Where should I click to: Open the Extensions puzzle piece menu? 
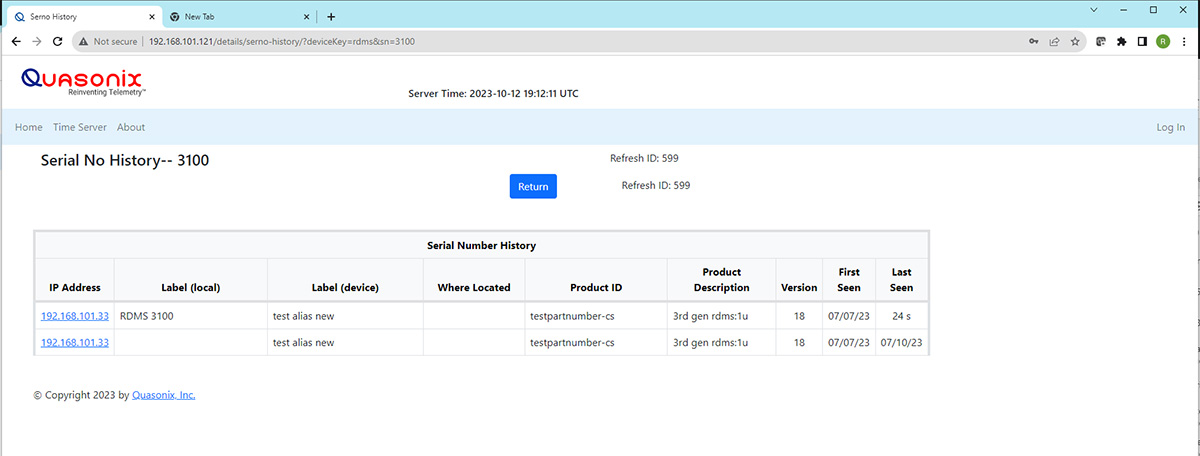(x=1121, y=42)
